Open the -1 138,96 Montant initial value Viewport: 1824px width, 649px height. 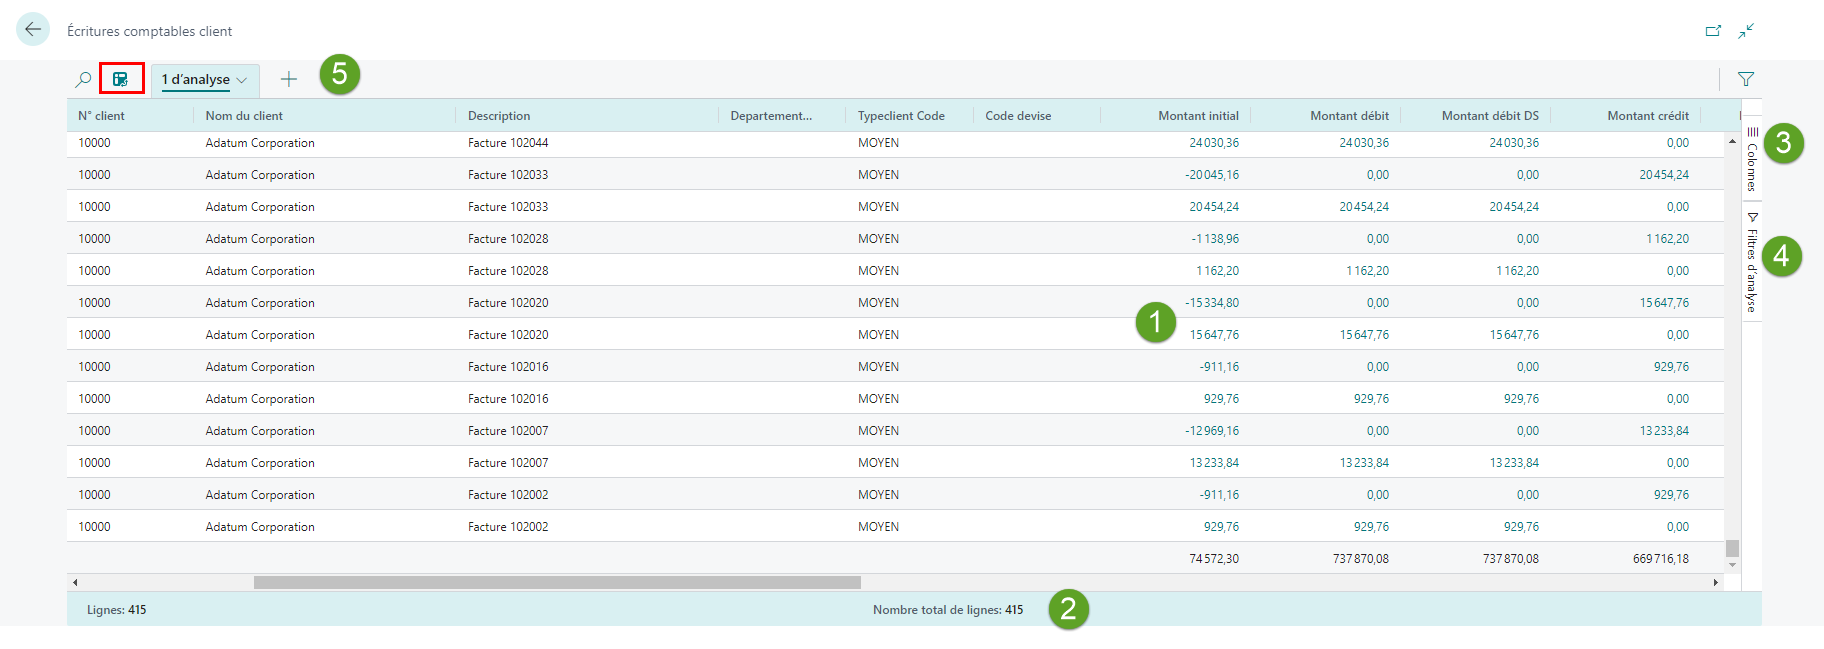point(1215,239)
